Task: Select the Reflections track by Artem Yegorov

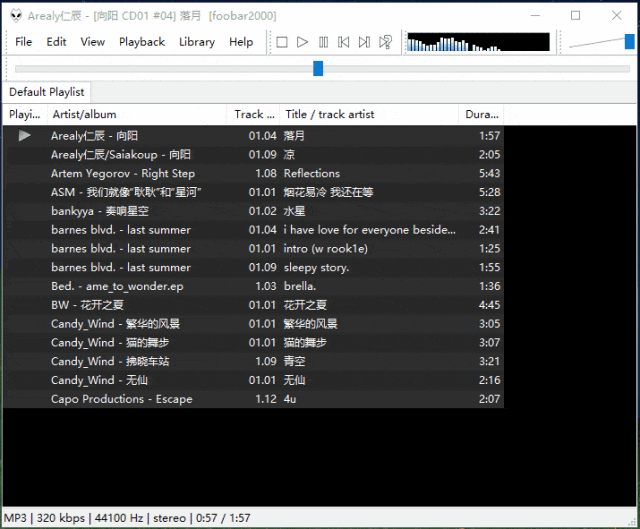Action: click(253, 173)
